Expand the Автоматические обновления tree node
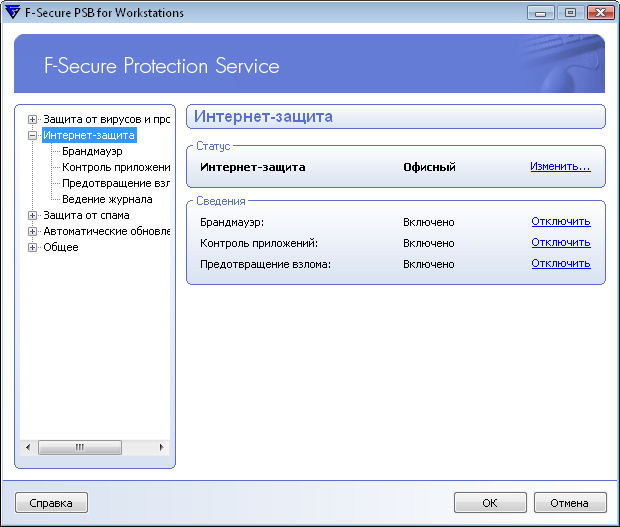This screenshot has height=527, width=620. (x=32, y=231)
